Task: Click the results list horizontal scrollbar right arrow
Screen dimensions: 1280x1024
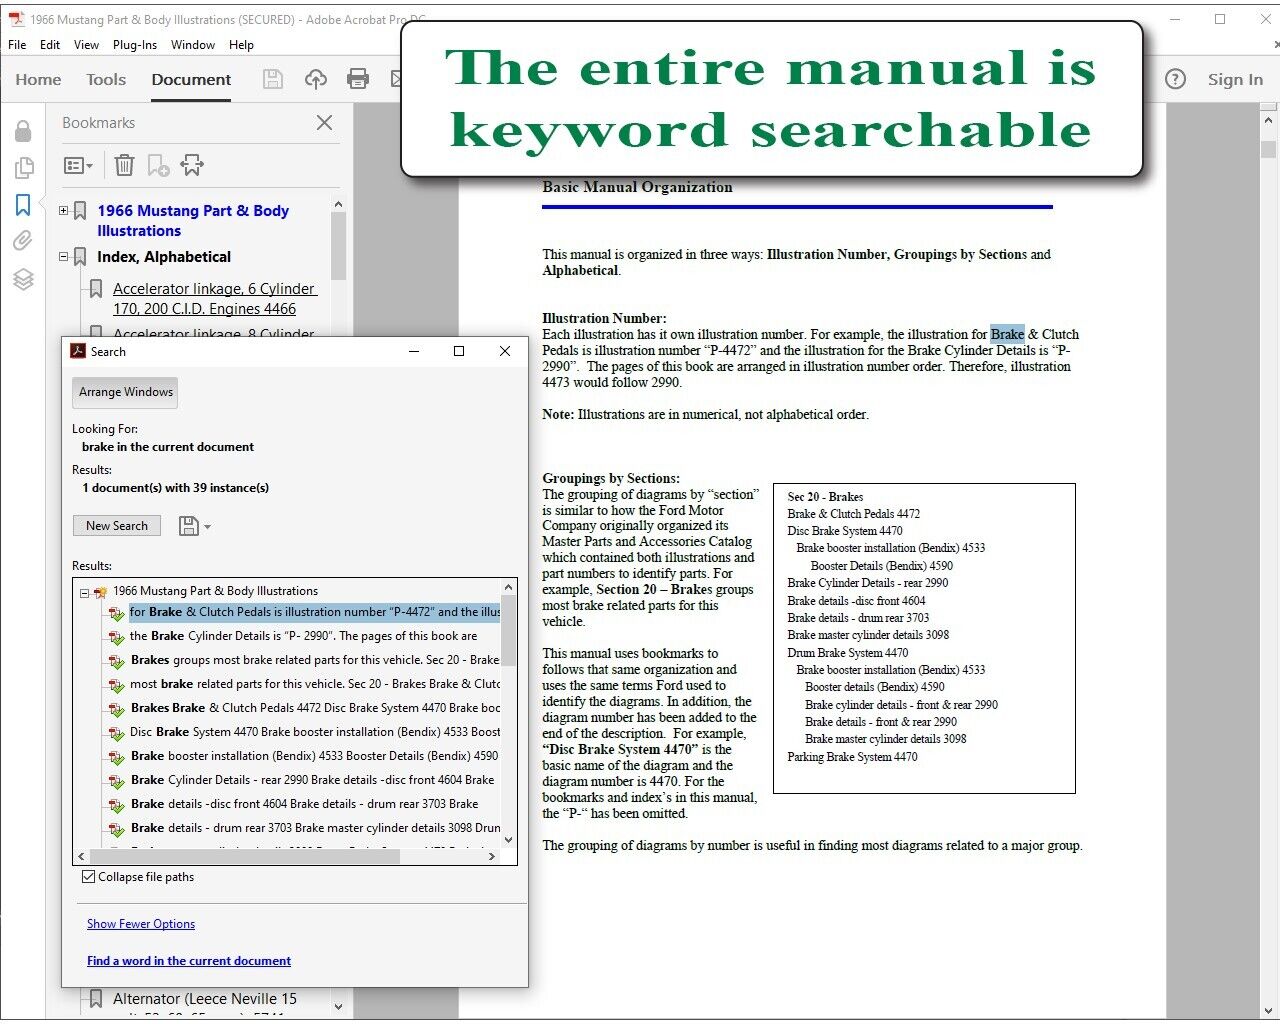Action: point(491,857)
